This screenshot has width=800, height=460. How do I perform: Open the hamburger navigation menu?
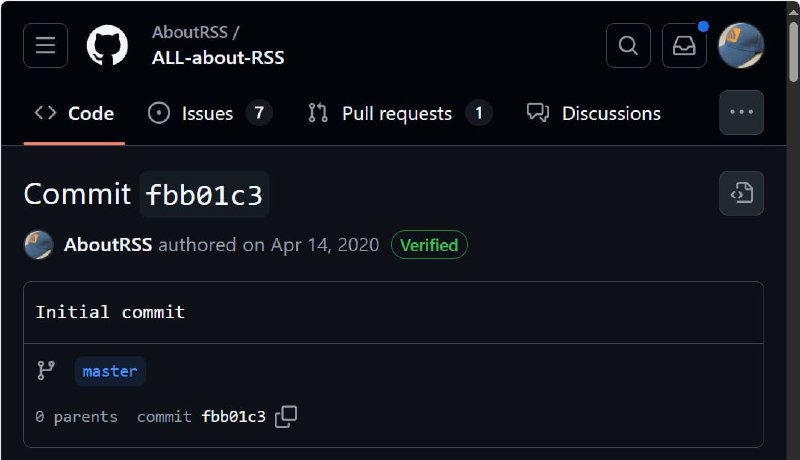(x=45, y=46)
